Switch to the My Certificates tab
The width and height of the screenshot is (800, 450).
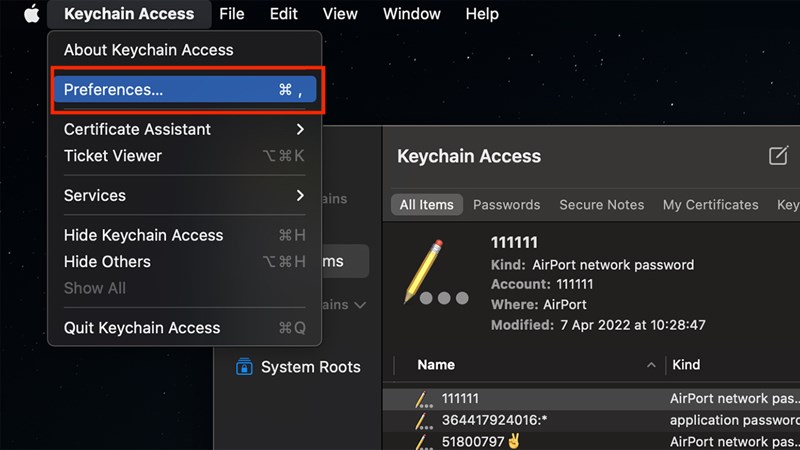click(x=710, y=205)
